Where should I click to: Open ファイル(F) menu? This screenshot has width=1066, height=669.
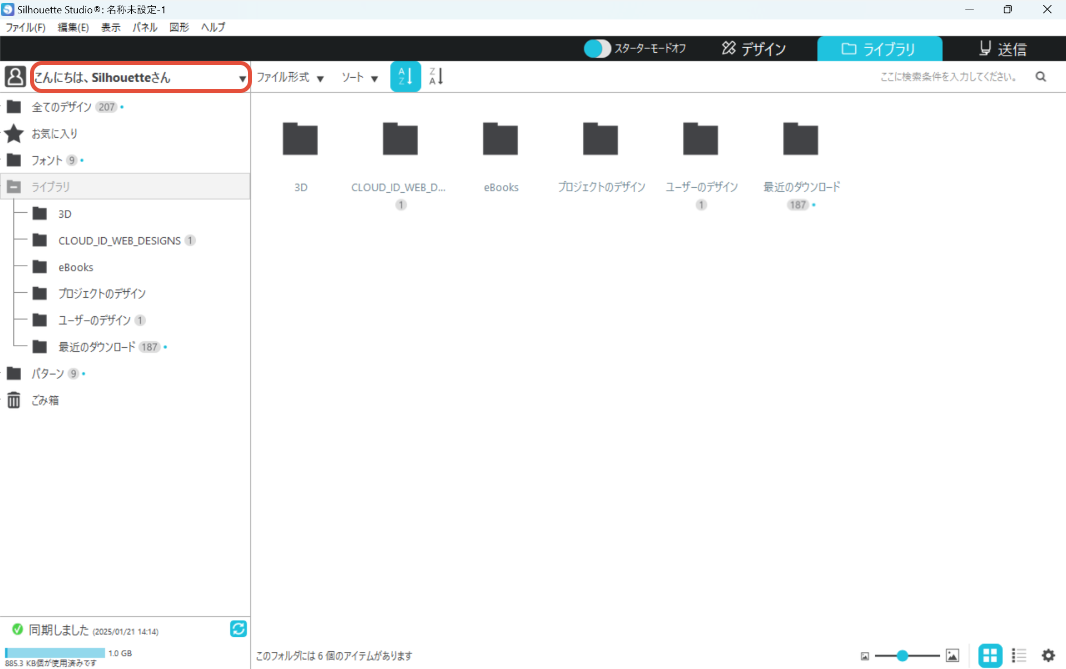pos(26,27)
